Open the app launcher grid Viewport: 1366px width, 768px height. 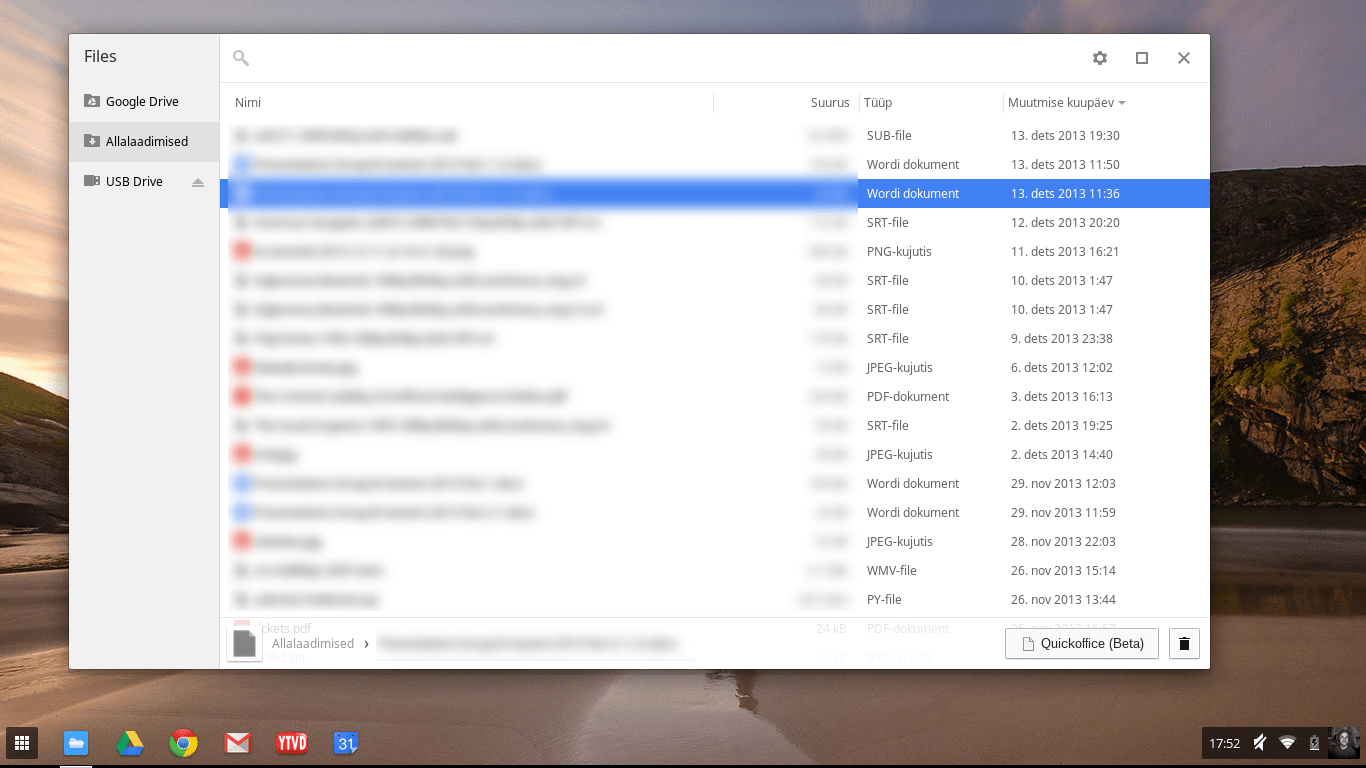pos(21,743)
